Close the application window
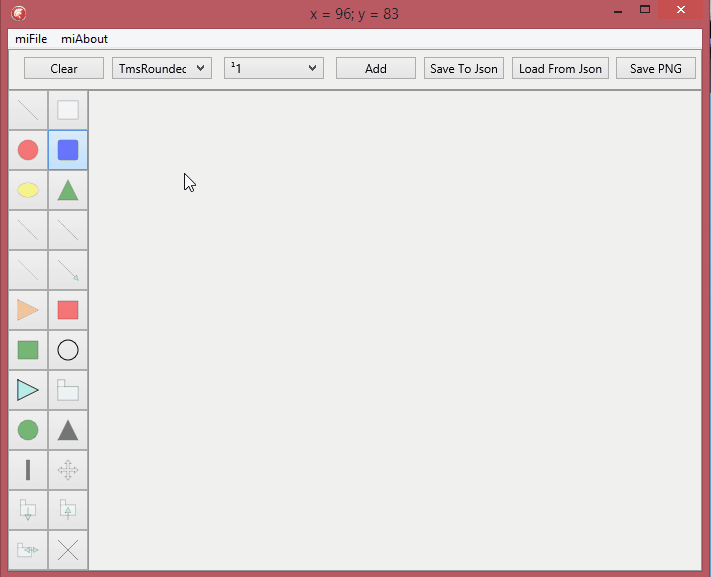 tap(681, 10)
